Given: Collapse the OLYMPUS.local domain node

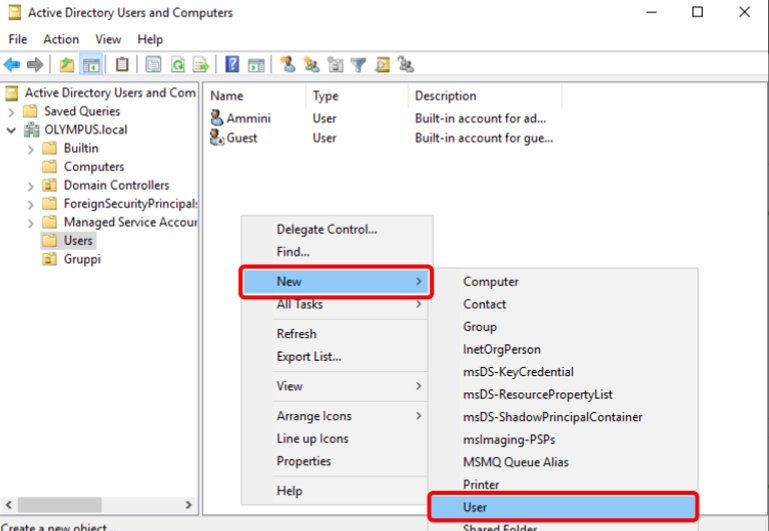Looking at the screenshot, I should 11,130.
